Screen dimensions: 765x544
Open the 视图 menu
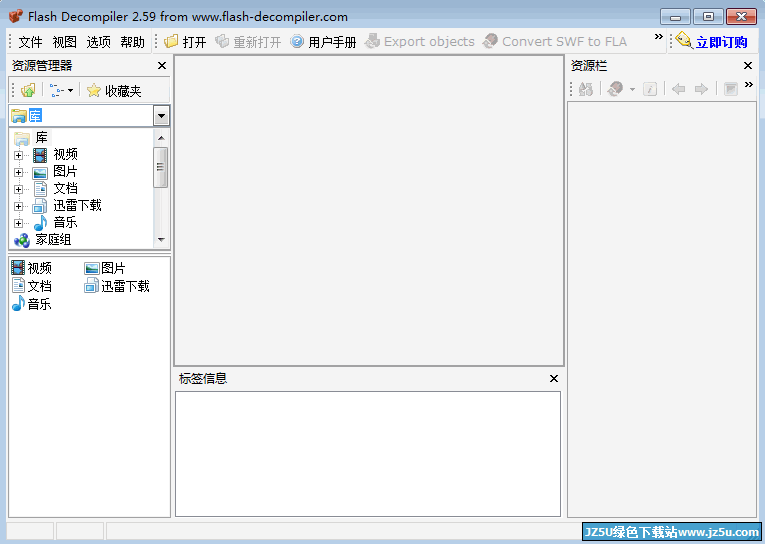pos(64,42)
